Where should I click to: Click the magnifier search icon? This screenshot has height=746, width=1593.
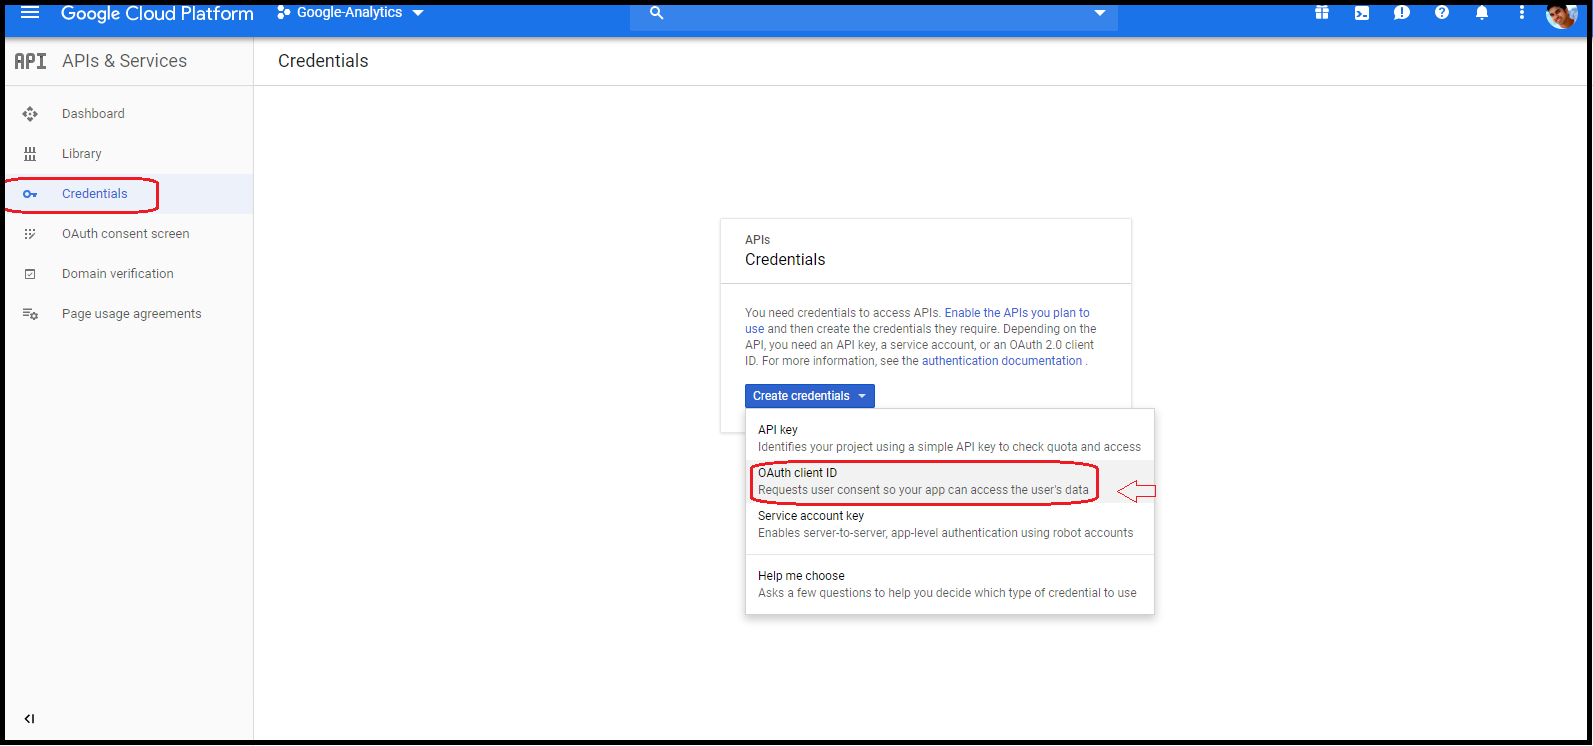pyautogui.click(x=657, y=13)
